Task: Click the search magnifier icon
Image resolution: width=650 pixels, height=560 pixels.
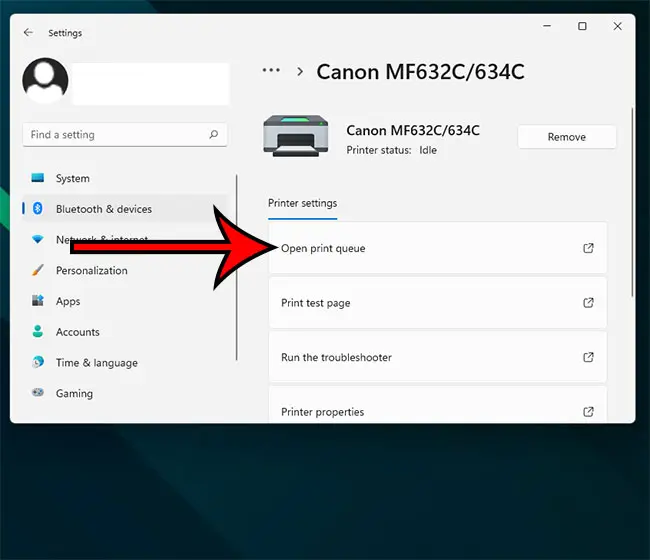Action: point(213,134)
